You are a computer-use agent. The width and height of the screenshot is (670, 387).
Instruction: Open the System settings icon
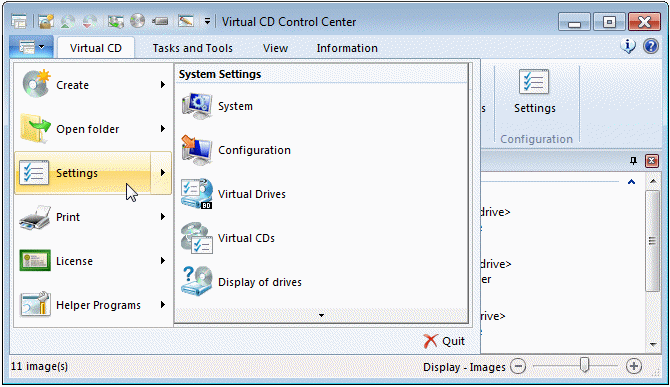coord(197,106)
